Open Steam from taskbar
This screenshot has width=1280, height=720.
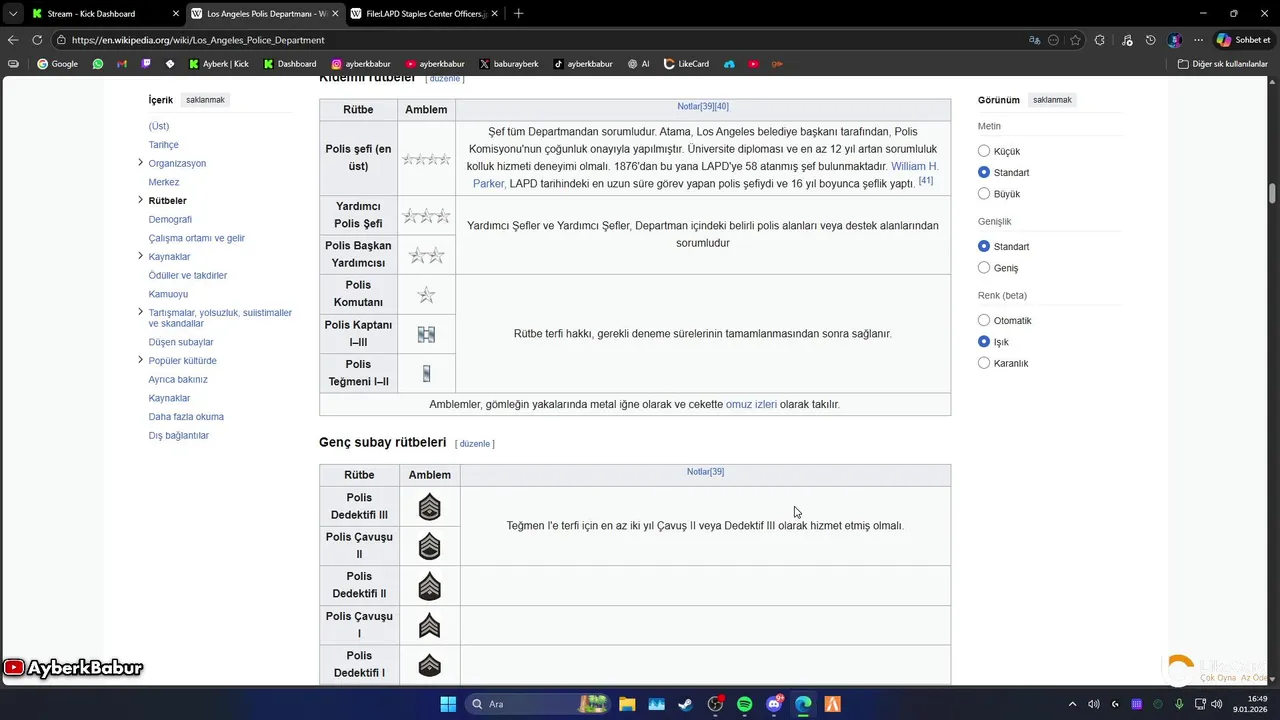click(686, 704)
